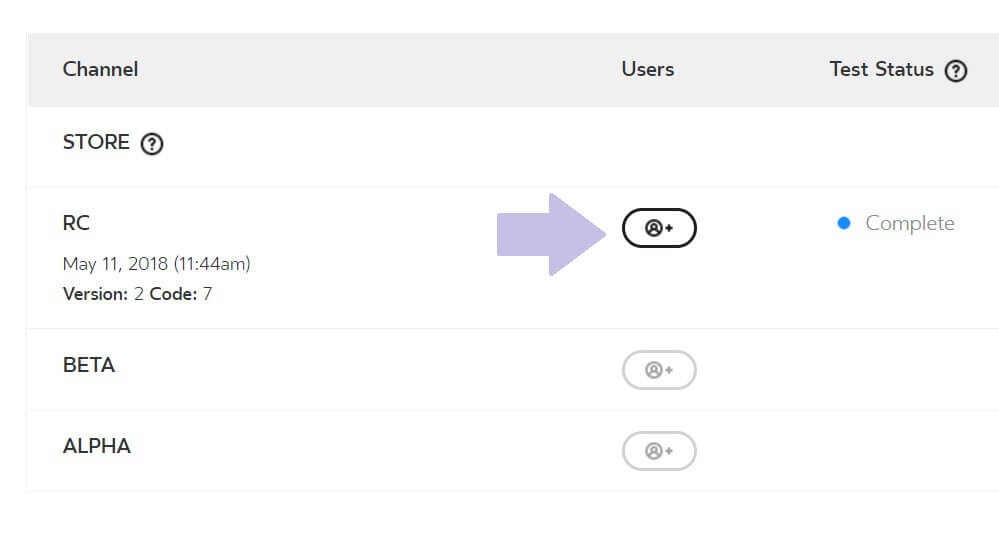Click the blue Complete status dot

coord(844,223)
